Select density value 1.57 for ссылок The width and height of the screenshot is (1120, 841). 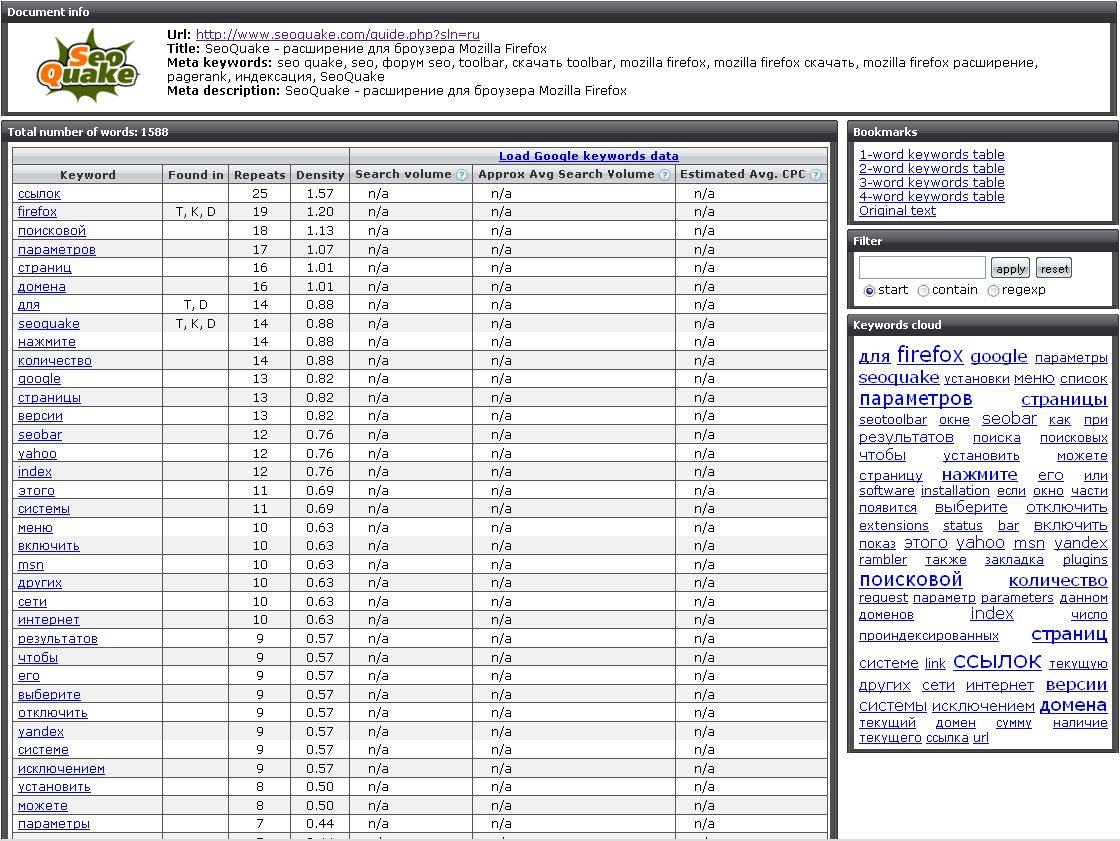coord(320,194)
